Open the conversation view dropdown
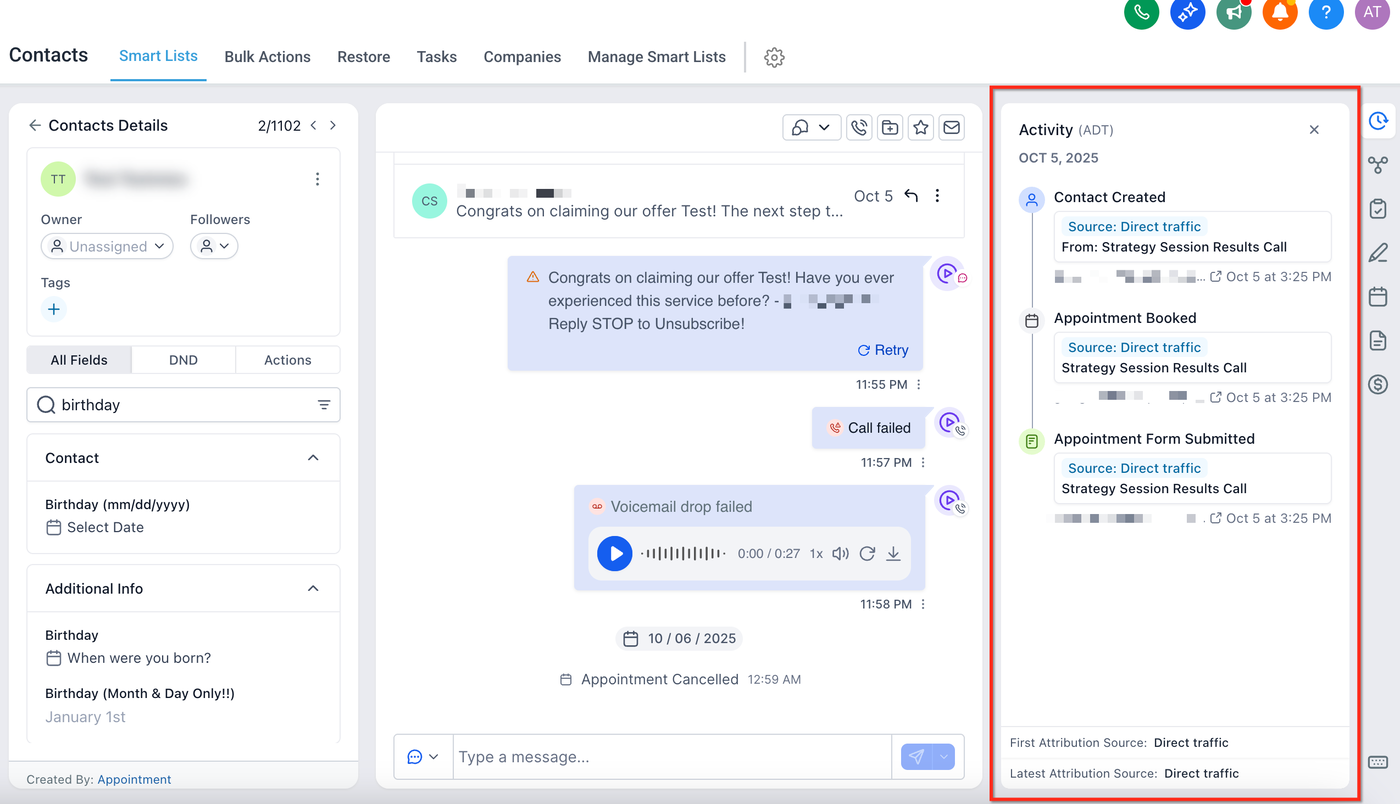Viewport: 1400px width, 804px height. 812,127
